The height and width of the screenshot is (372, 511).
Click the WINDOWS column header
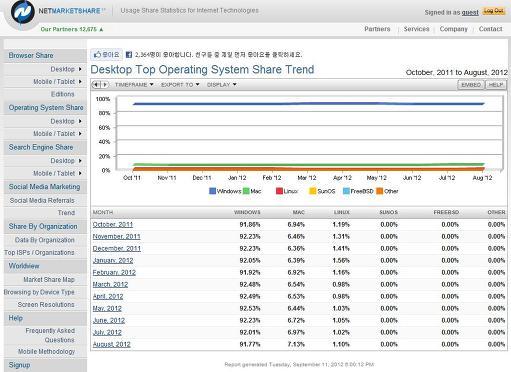tap(247, 212)
